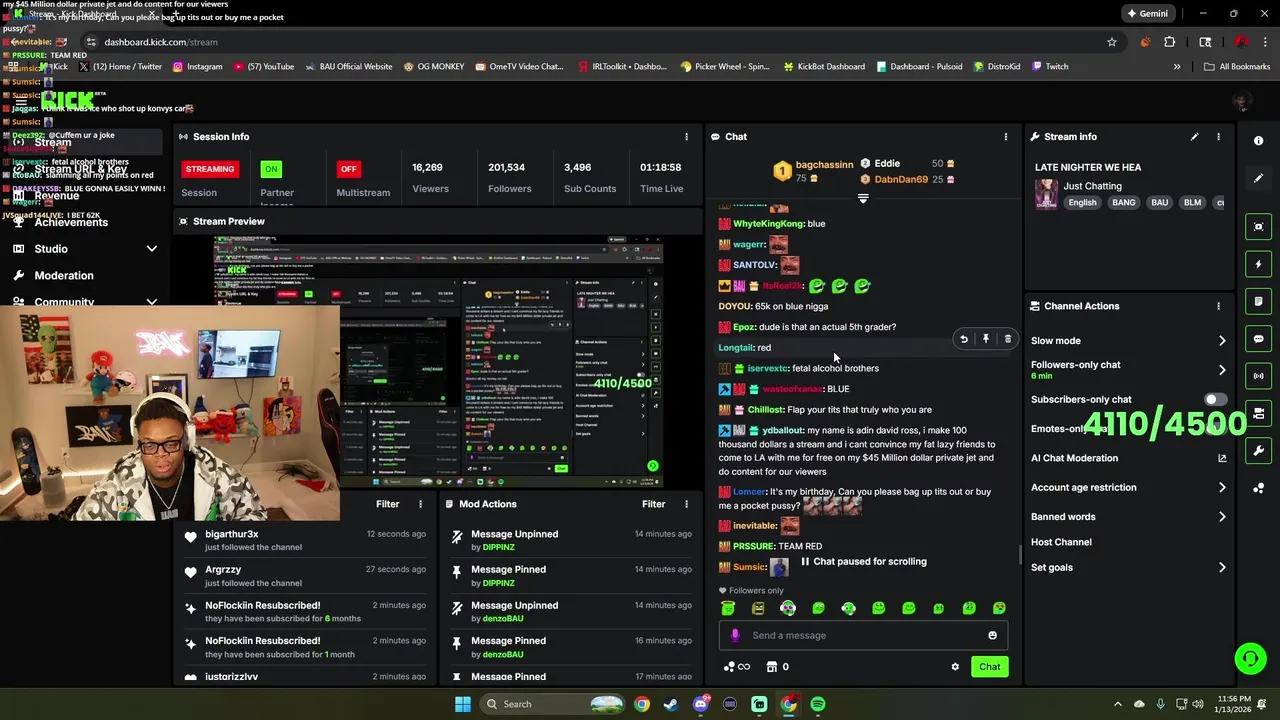This screenshot has width=1280, height=720.
Task: Click the wrench tools icon in the right rail
Action: [x=1258, y=451]
